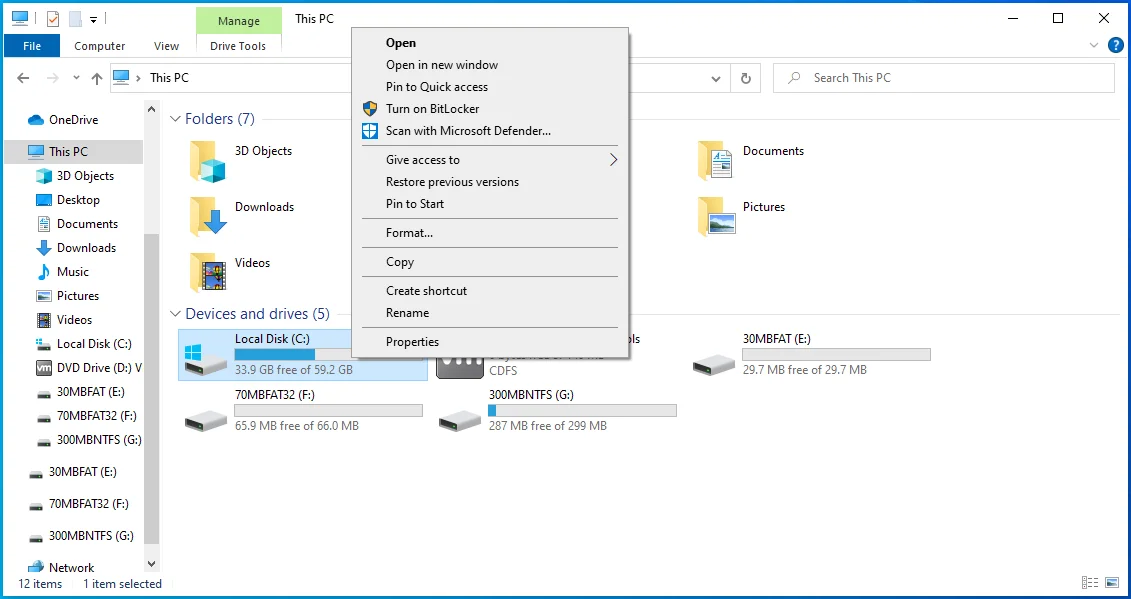Expand the ribbon using the chevron
The height and width of the screenshot is (599, 1131).
[x=1094, y=45]
